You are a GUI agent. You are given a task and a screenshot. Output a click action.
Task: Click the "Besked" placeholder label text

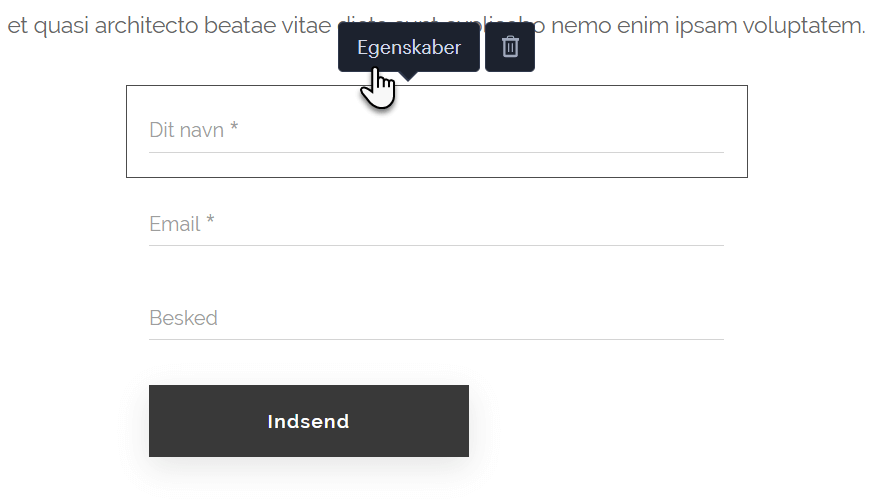coord(183,318)
